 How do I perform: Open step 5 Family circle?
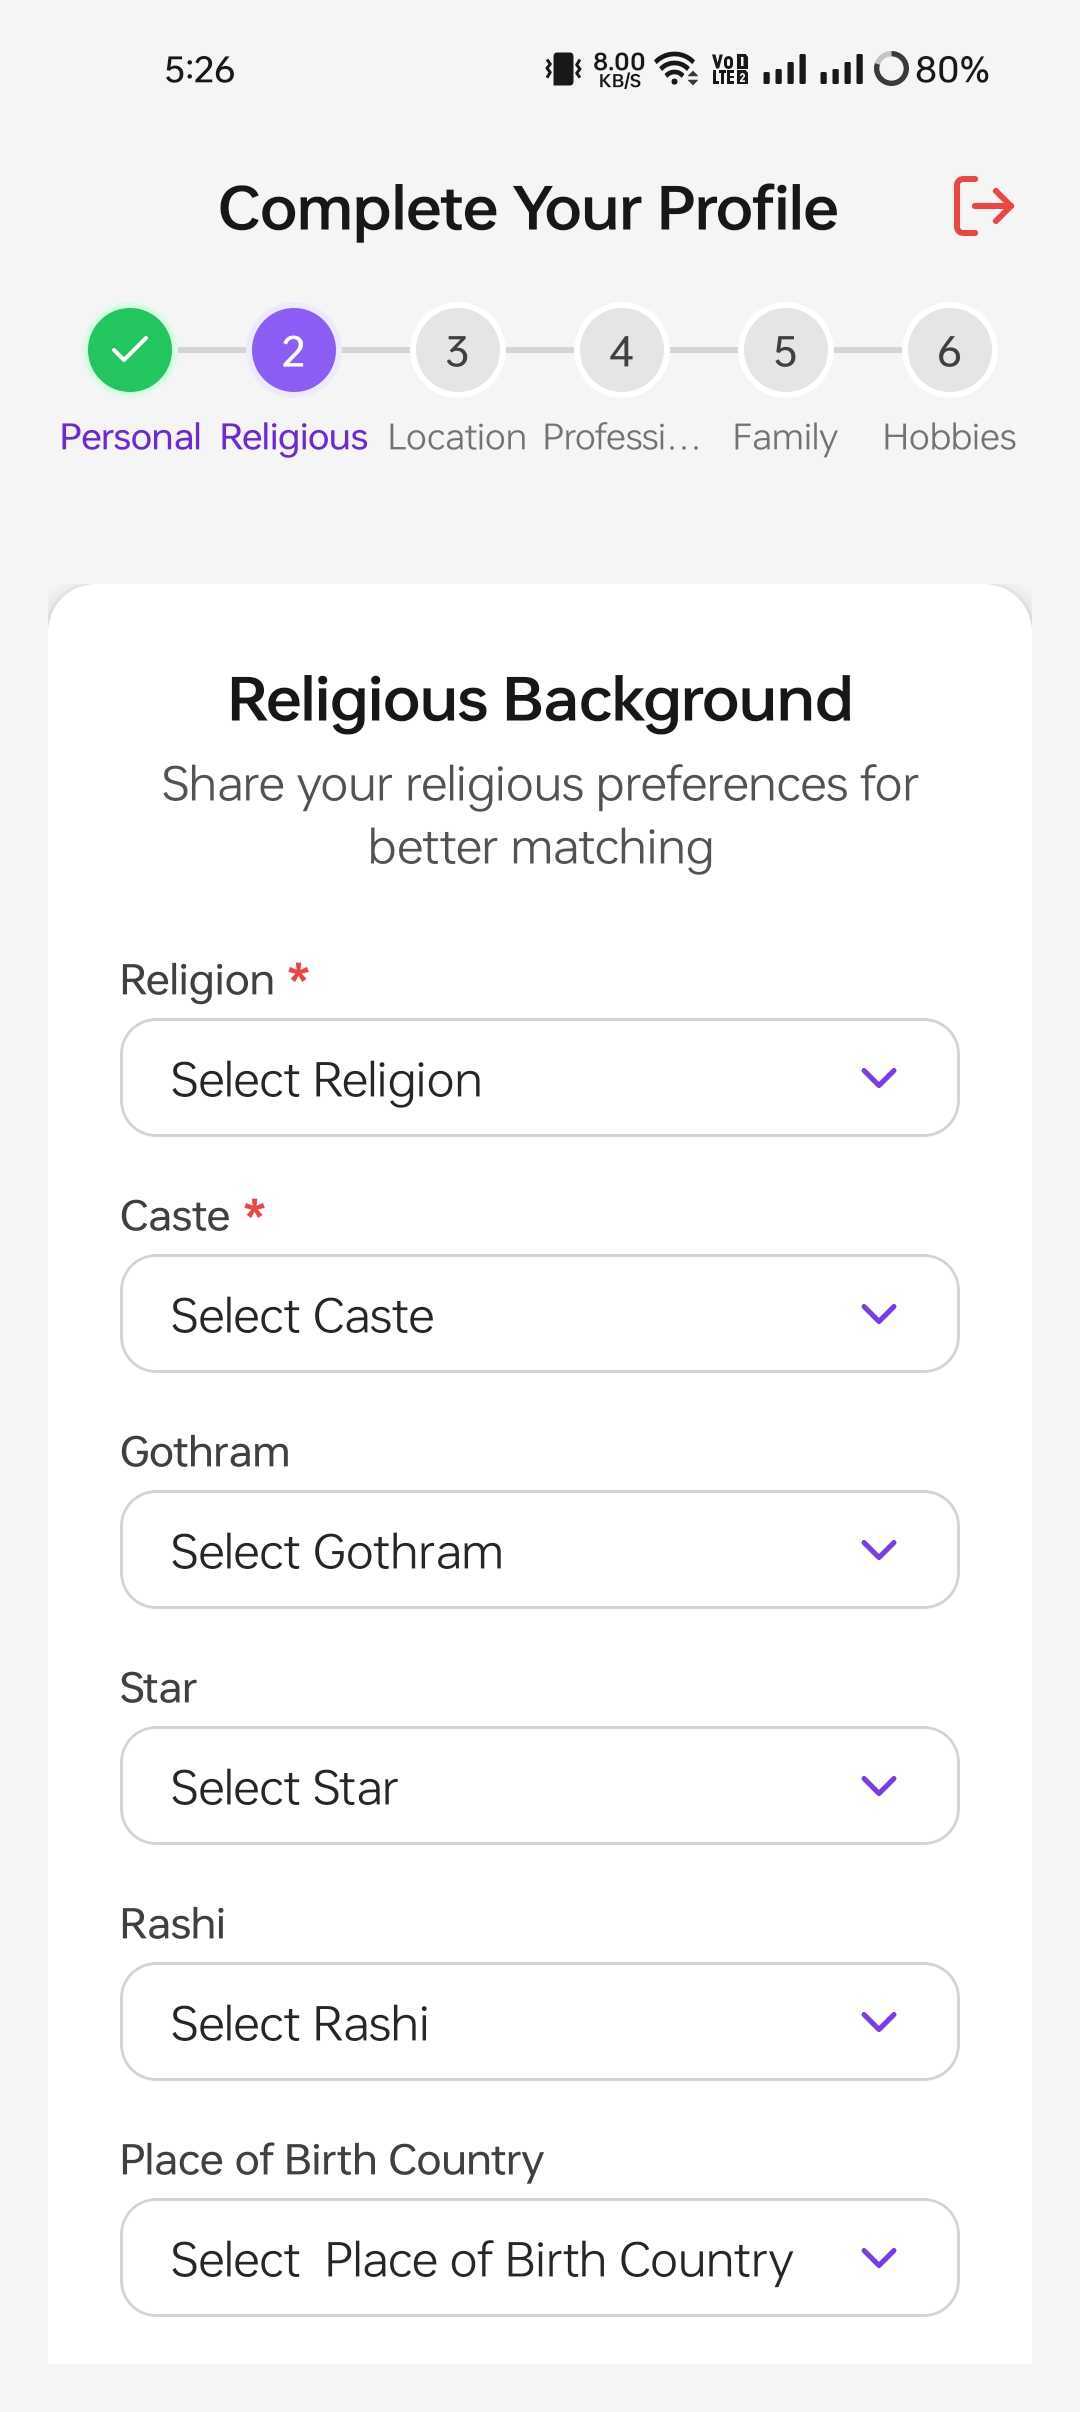pos(785,350)
